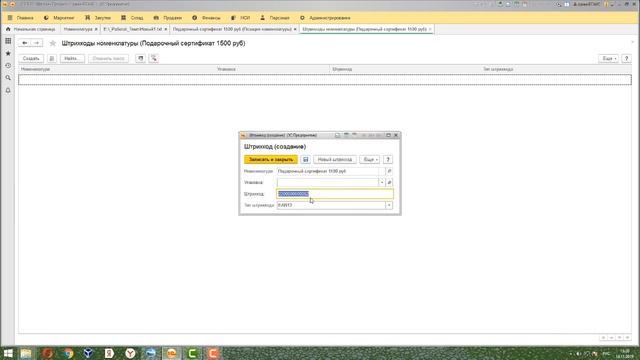Open the Упаковка item via its open icon
The image size is (640, 360).
389,182
